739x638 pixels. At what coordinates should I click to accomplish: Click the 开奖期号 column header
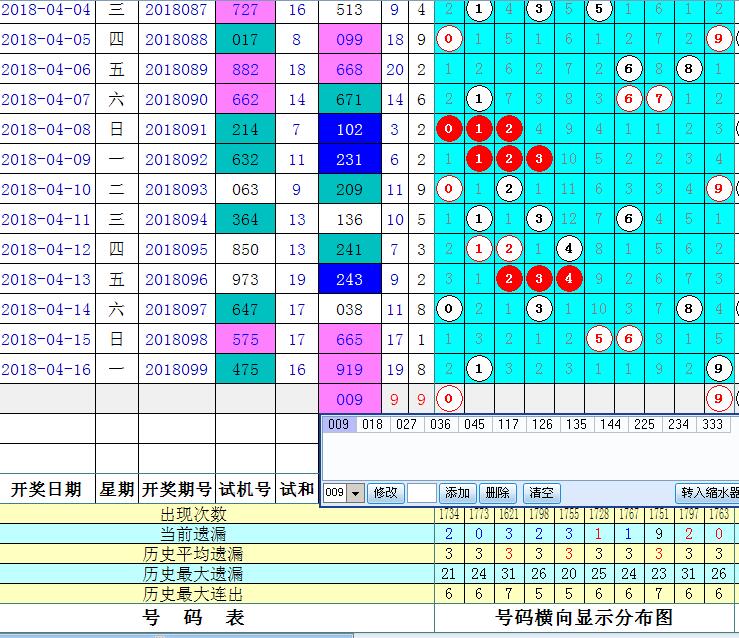[x=176, y=490]
